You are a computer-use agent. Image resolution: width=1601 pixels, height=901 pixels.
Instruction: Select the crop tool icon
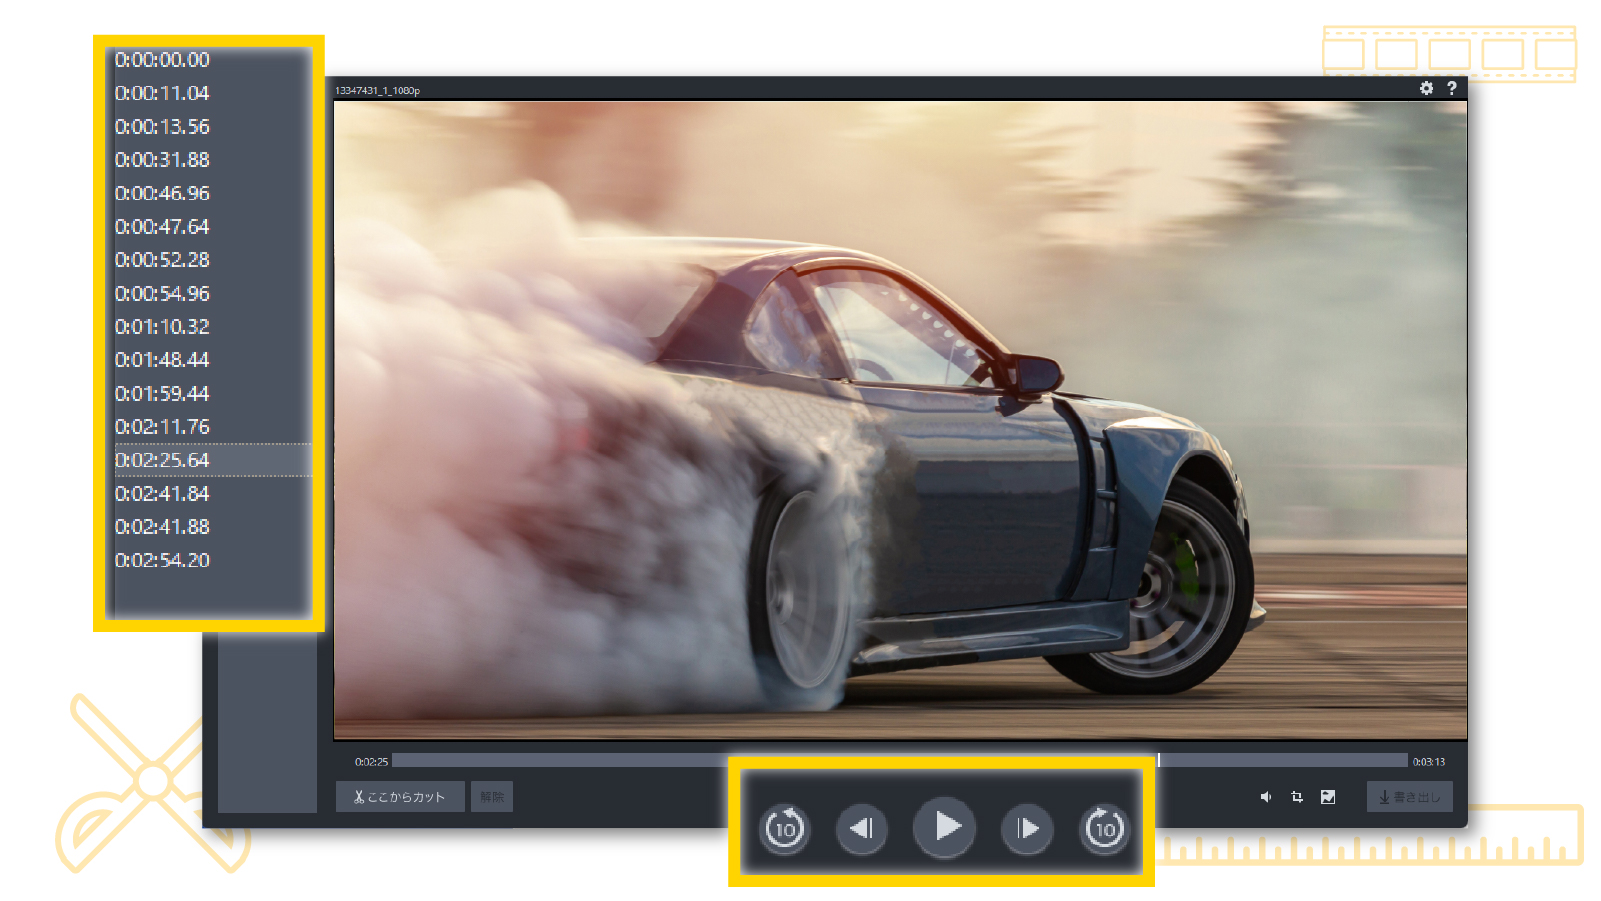1297,797
